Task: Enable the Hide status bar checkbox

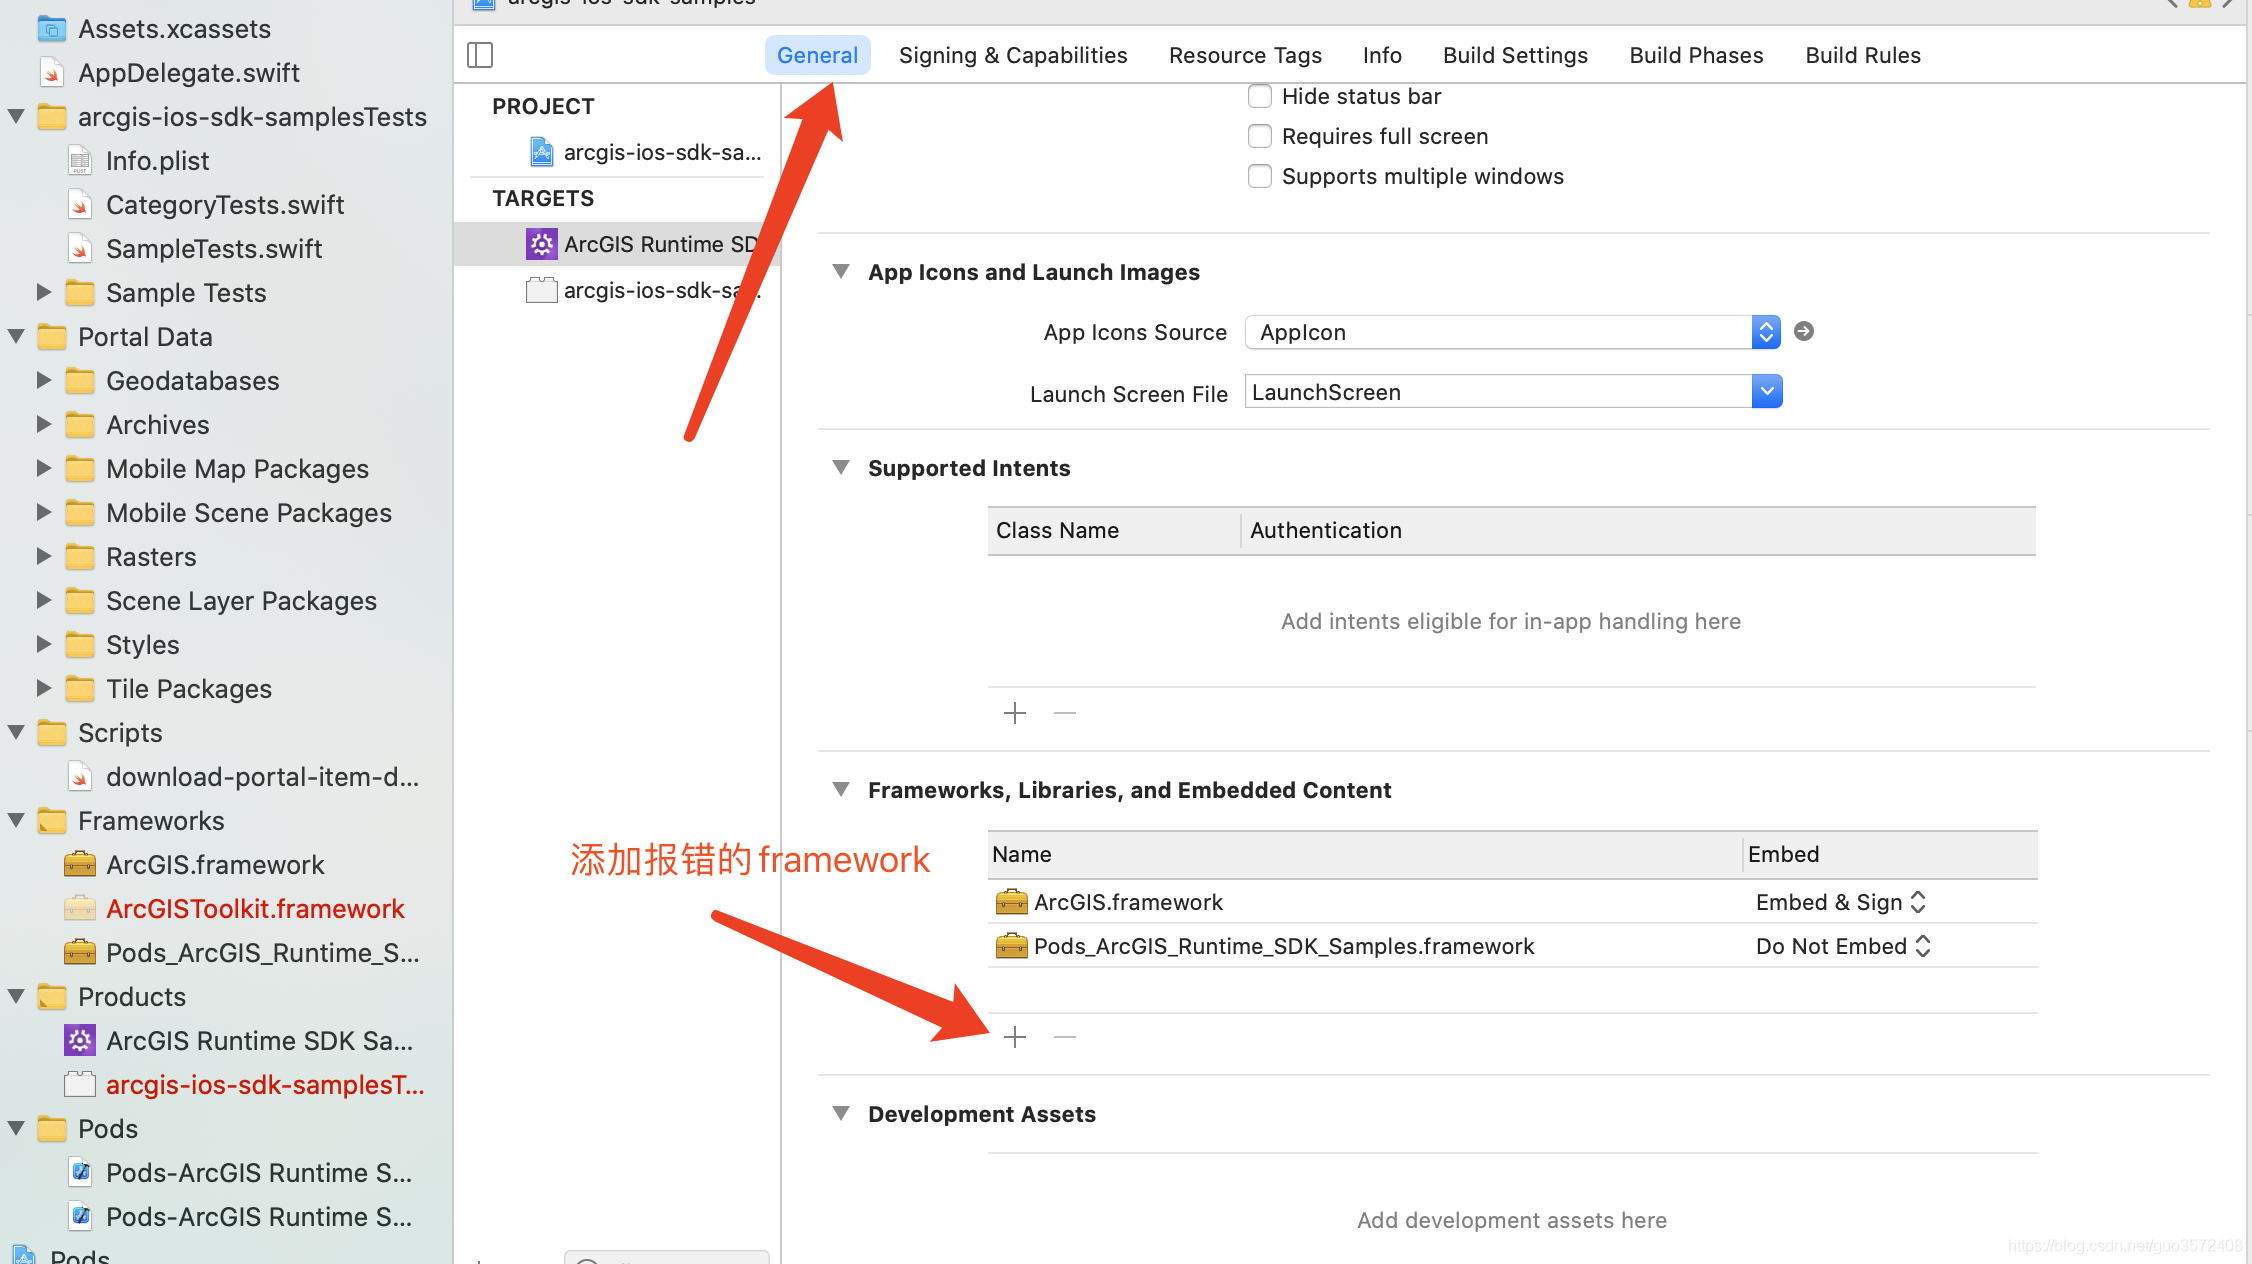Action: click(1260, 96)
